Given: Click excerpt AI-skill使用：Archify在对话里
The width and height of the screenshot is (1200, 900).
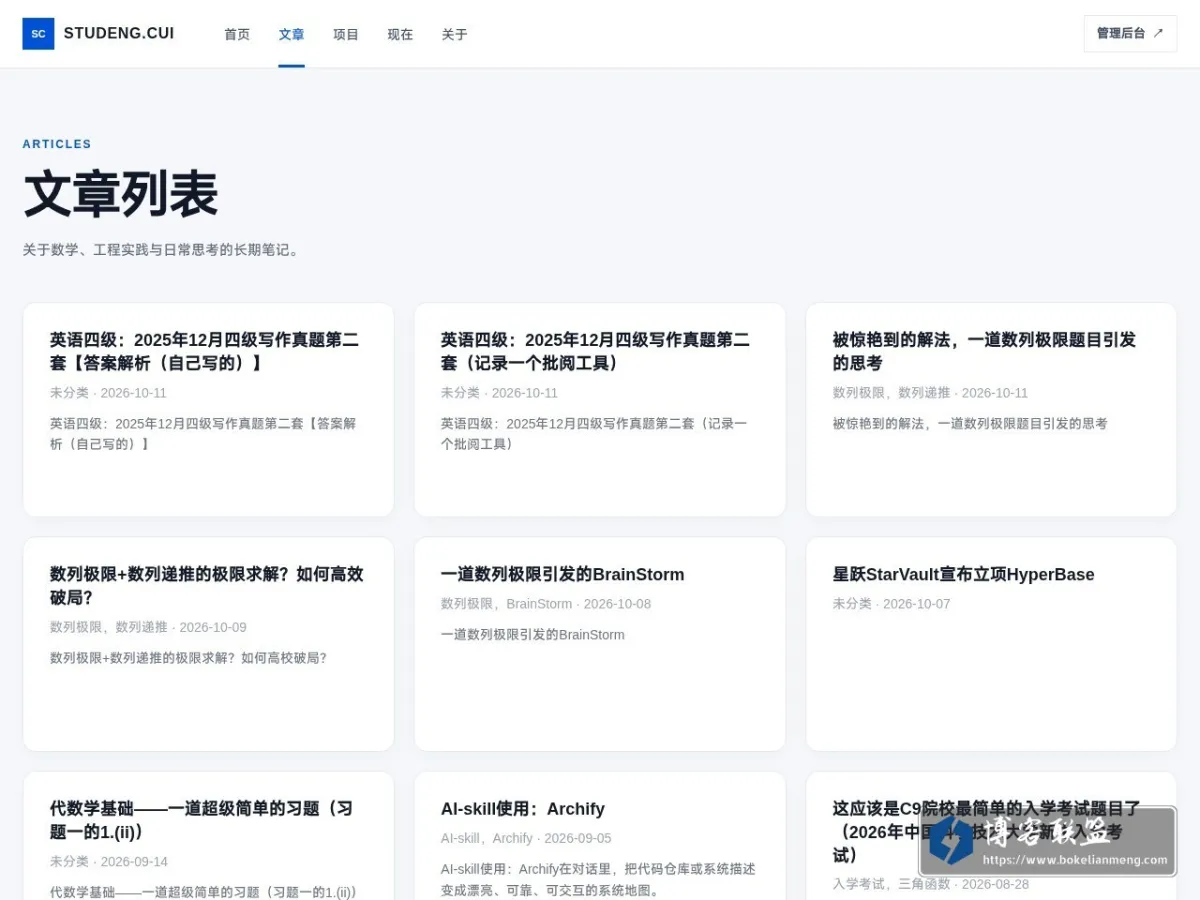Looking at the screenshot, I should click(x=598, y=880).
